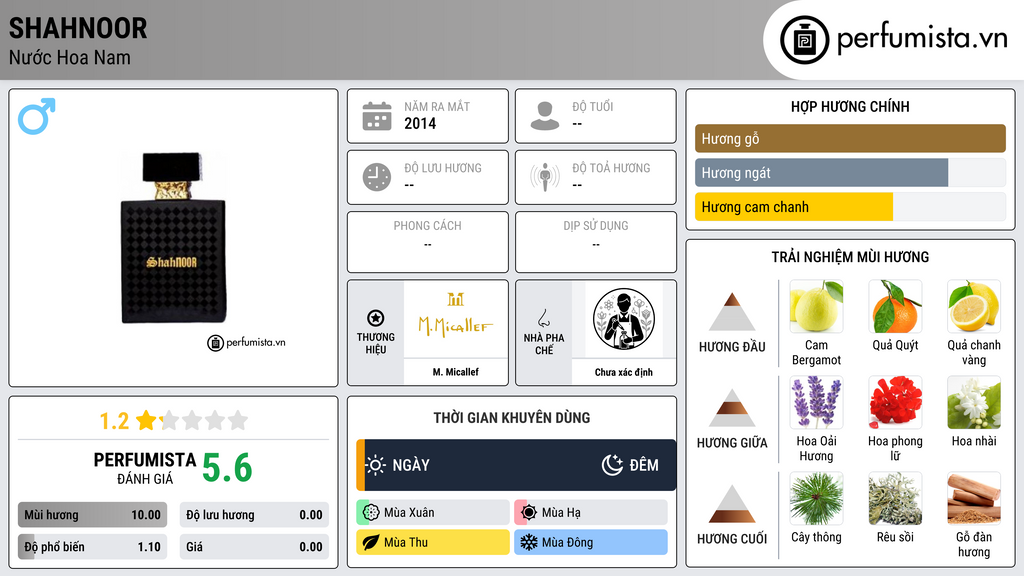Click the Hợp hương chính heading

[x=850, y=106]
